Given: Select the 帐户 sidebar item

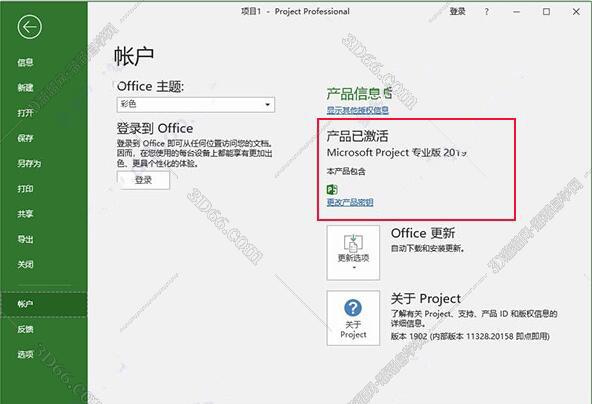Looking at the screenshot, I should pos(44,304).
